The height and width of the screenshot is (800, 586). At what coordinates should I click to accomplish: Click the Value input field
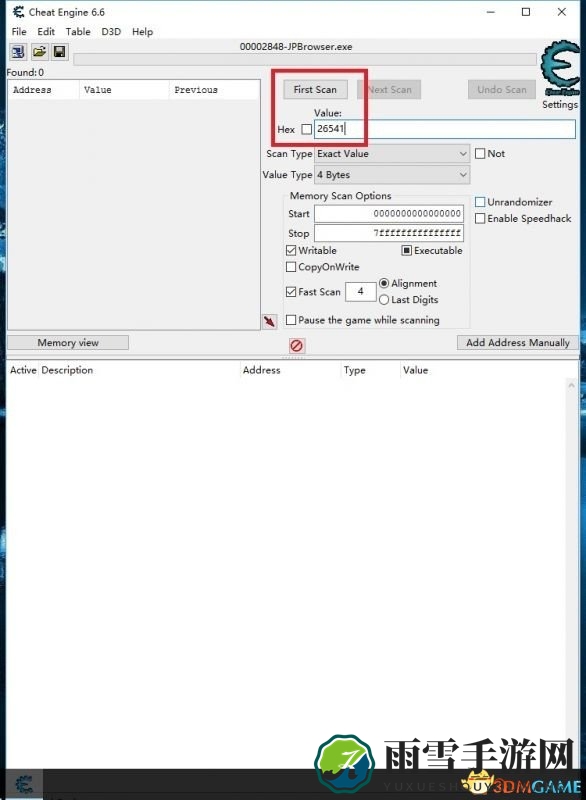[445, 129]
